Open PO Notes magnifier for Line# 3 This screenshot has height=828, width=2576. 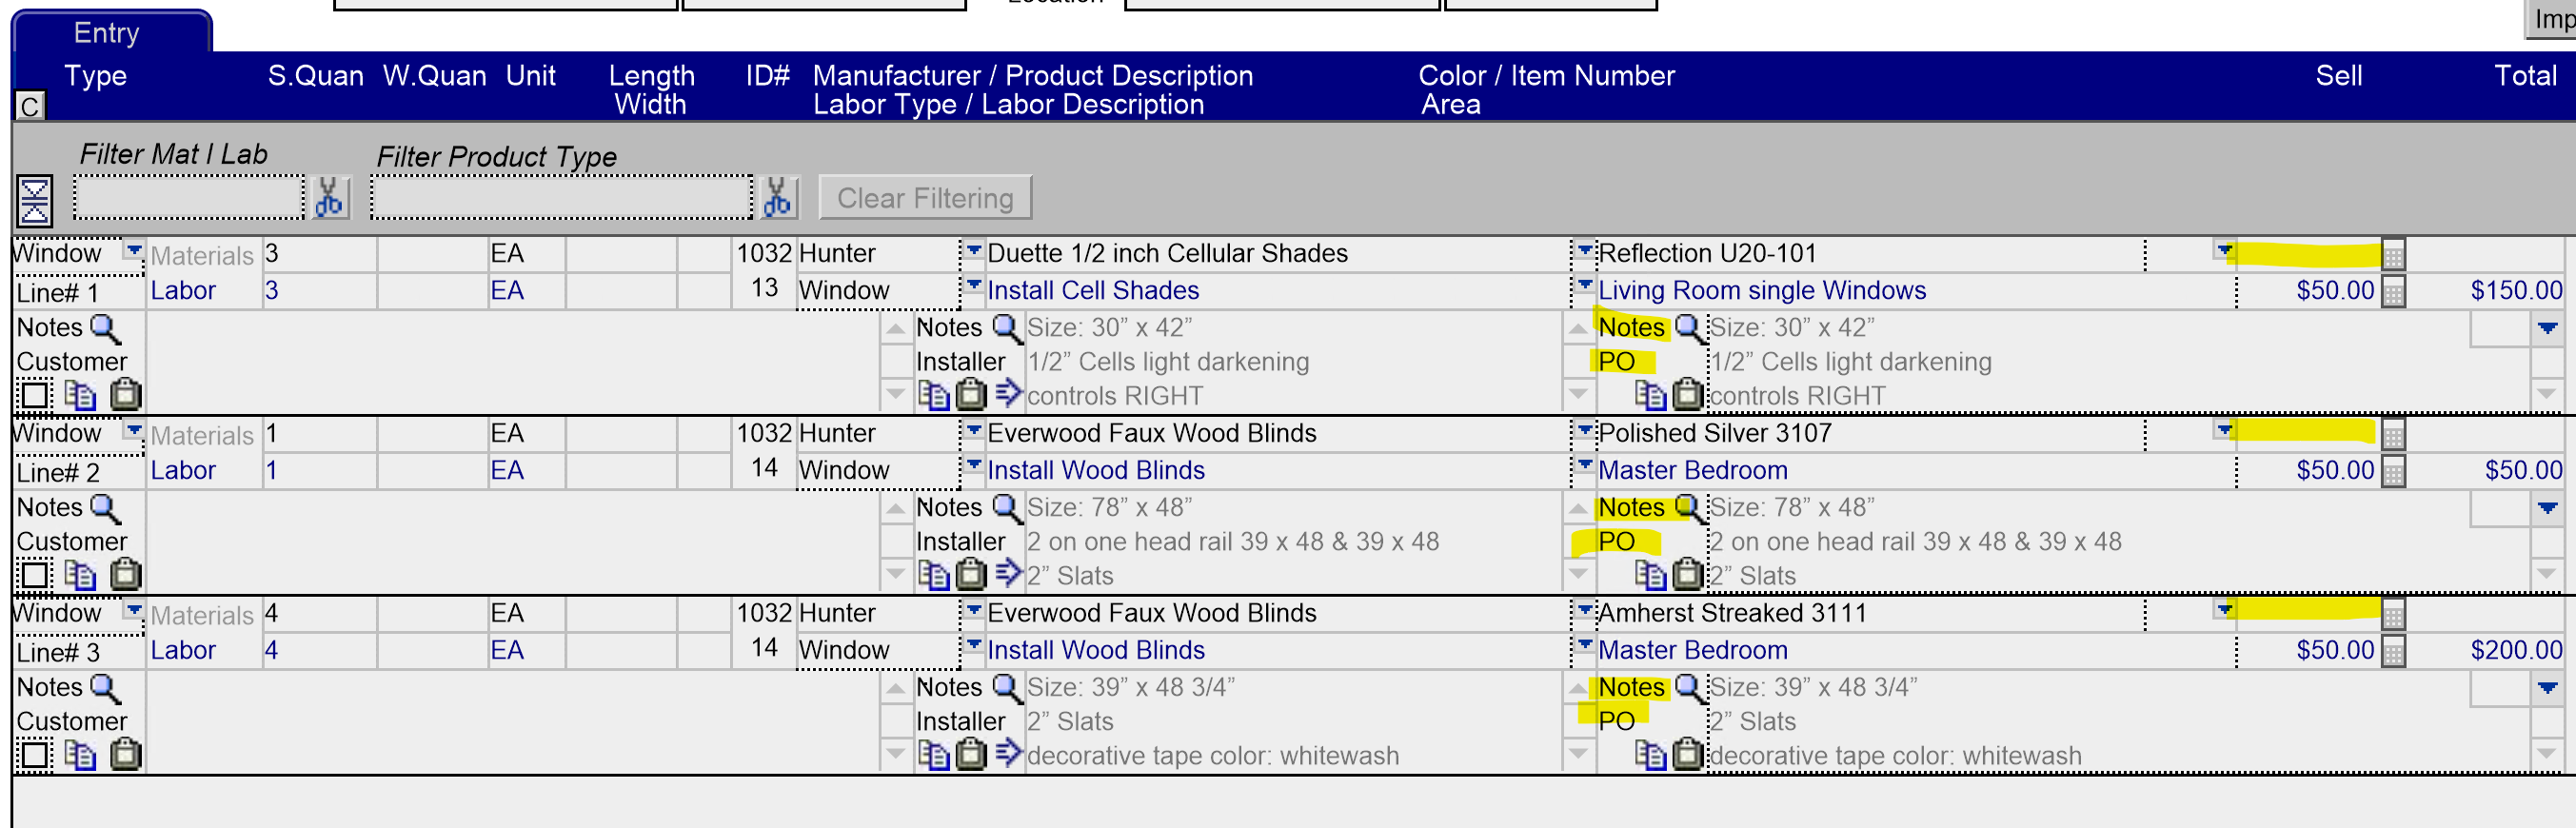[x=1688, y=686]
